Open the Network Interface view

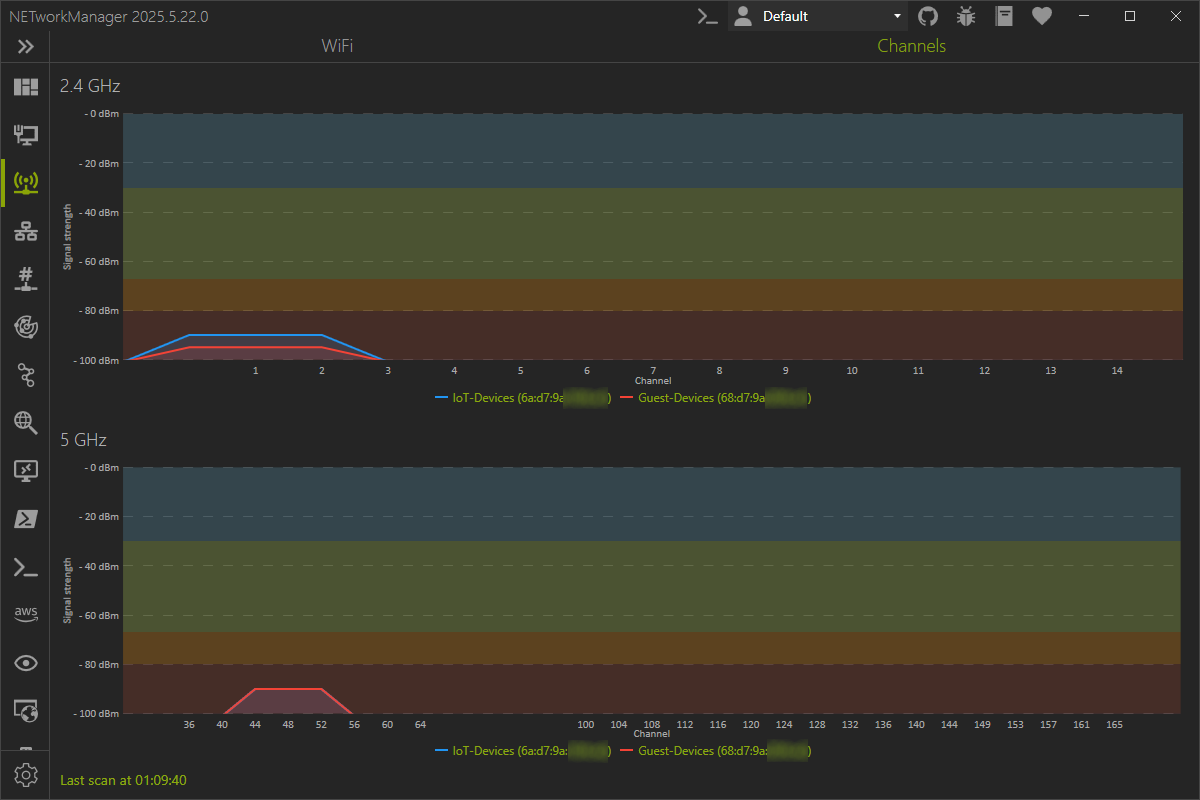[25, 135]
